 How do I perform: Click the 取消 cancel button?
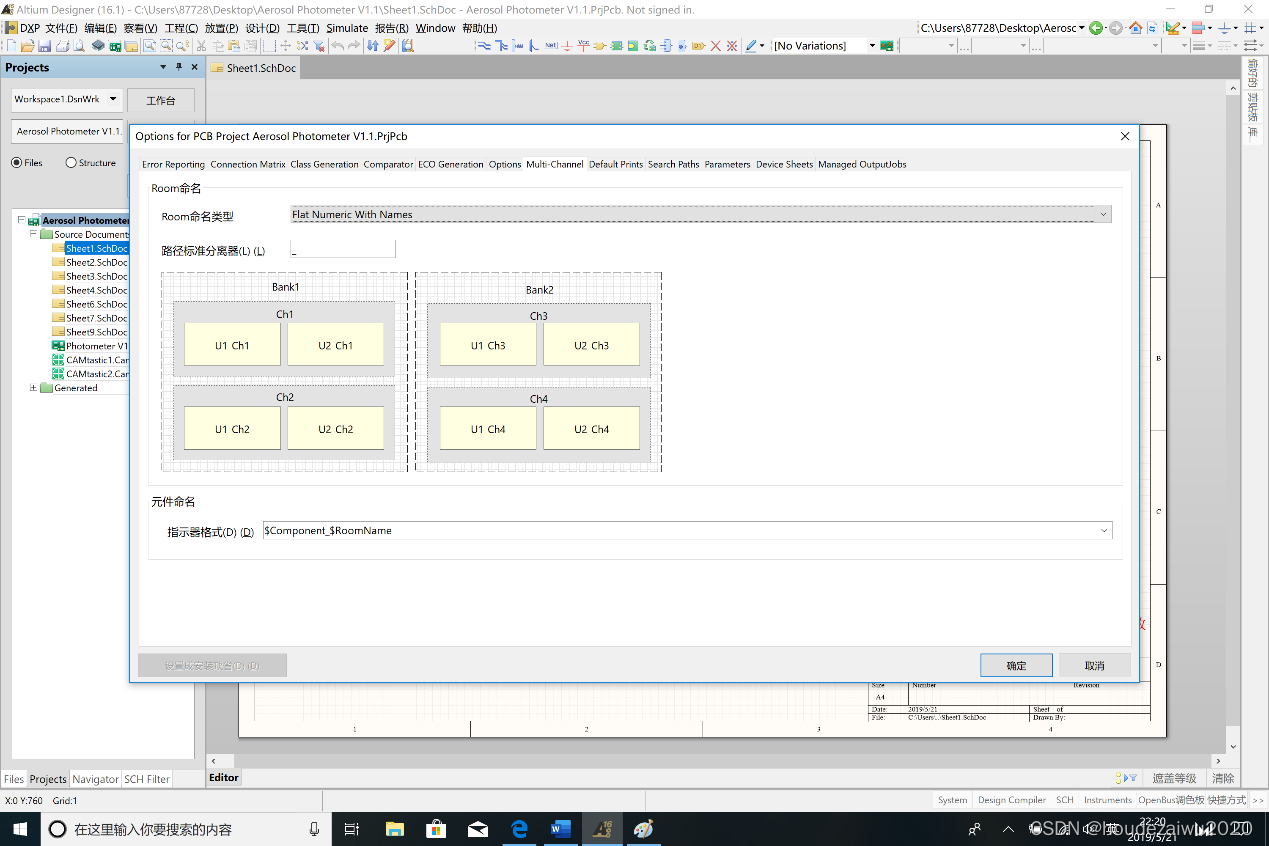[1095, 665]
